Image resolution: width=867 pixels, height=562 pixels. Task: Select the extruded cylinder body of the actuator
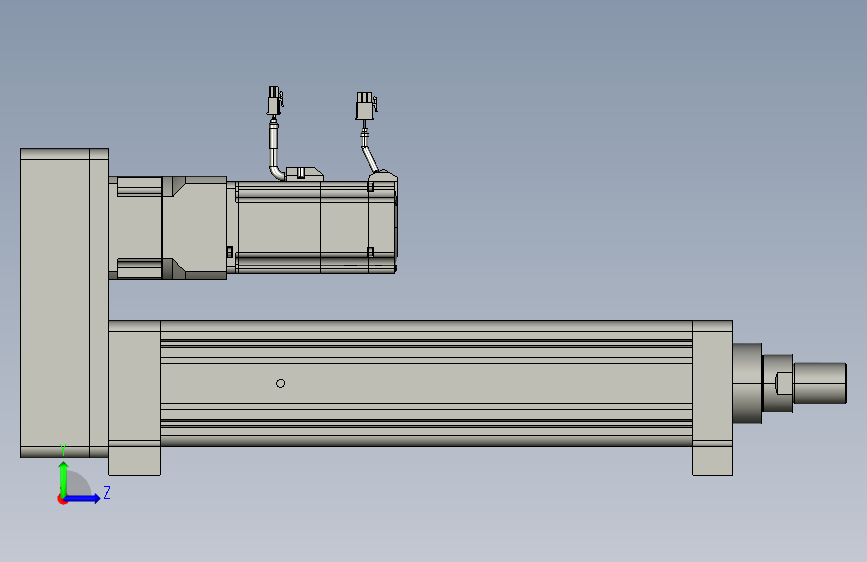coord(426,383)
